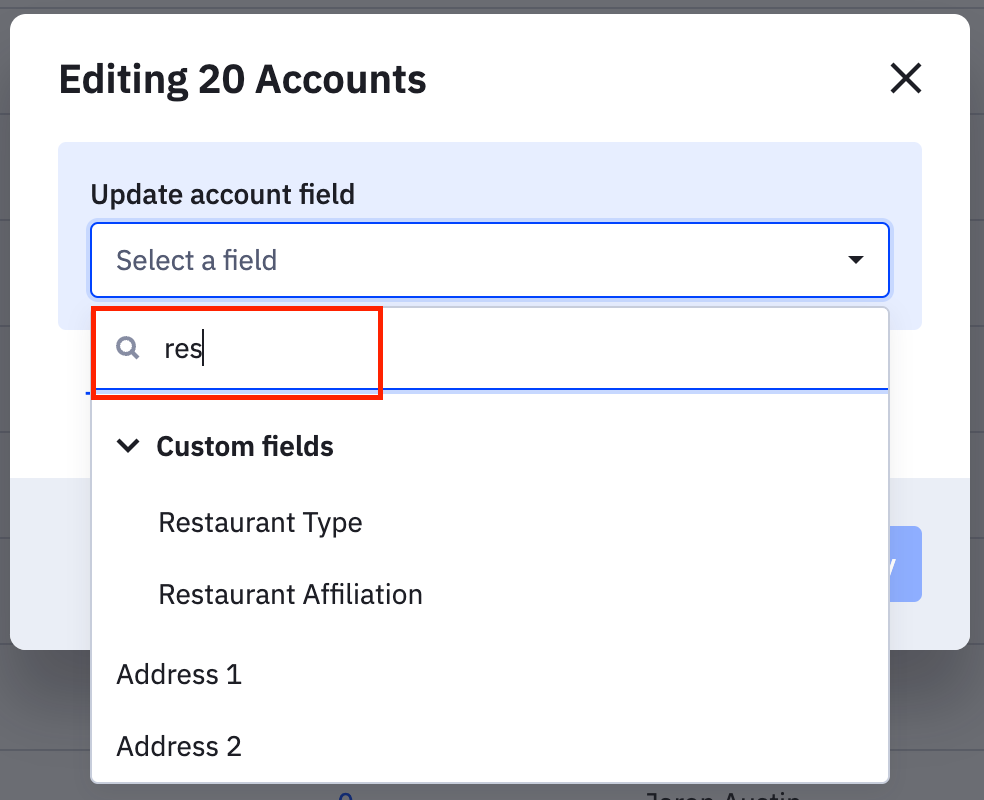Choose Restaurant Type from the list
Viewport: 984px width, 800px height.
click(x=260, y=522)
